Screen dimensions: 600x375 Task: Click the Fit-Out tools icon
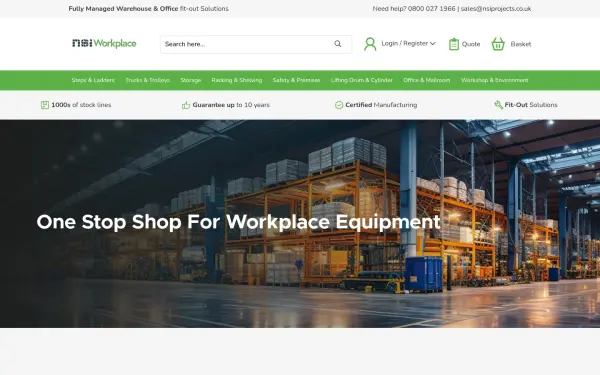coord(499,104)
